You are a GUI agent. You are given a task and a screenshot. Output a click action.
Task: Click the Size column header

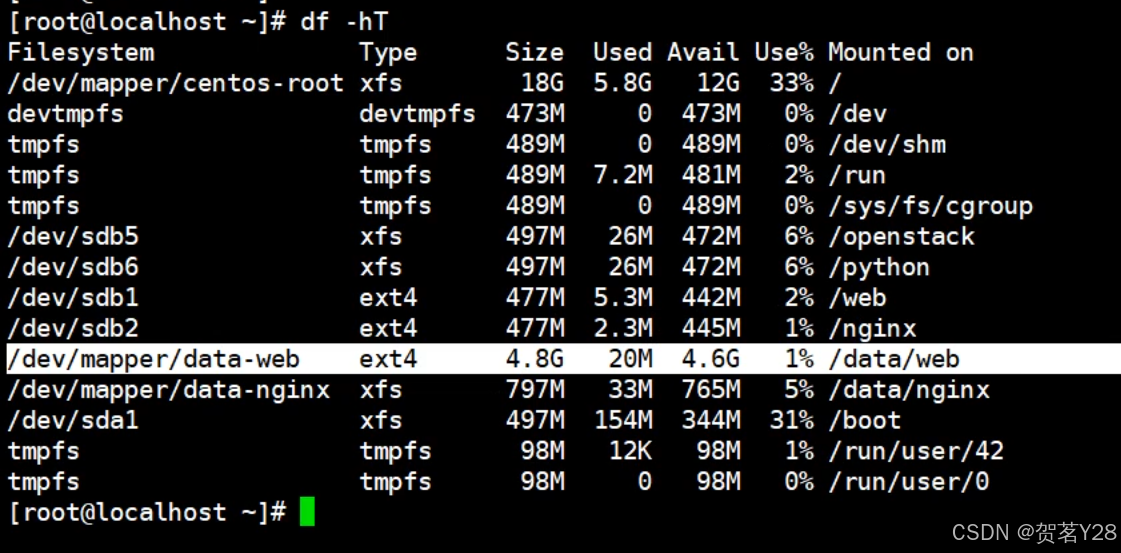pyautogui.click(x=535, y=53)
